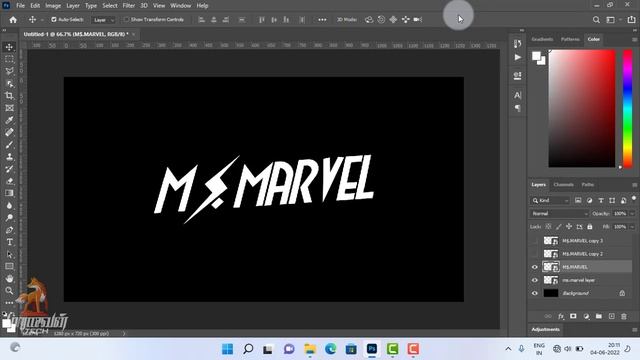Click inside the color picker field
Image resolution: width=640 pixels, height=360 pixels.
click(582, 109)
